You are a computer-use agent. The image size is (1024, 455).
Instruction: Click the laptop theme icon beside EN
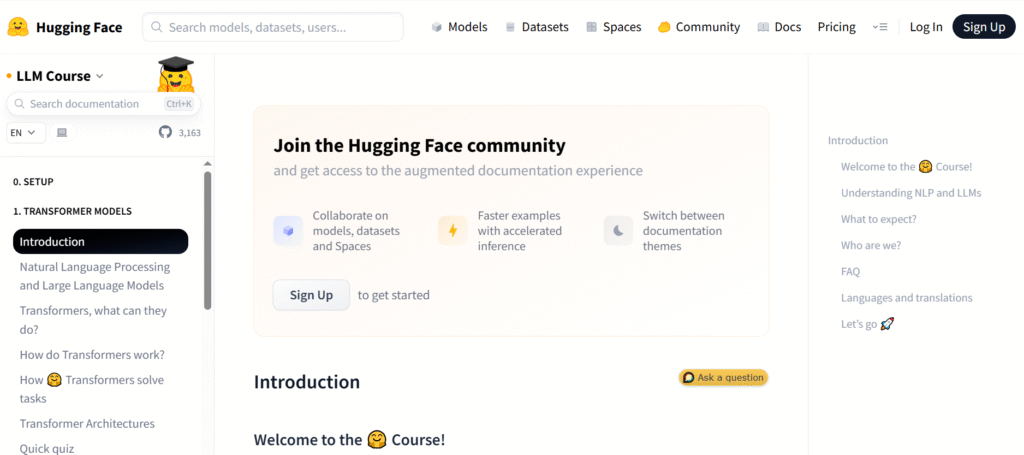pyautogui.click(x=62, y=133)
